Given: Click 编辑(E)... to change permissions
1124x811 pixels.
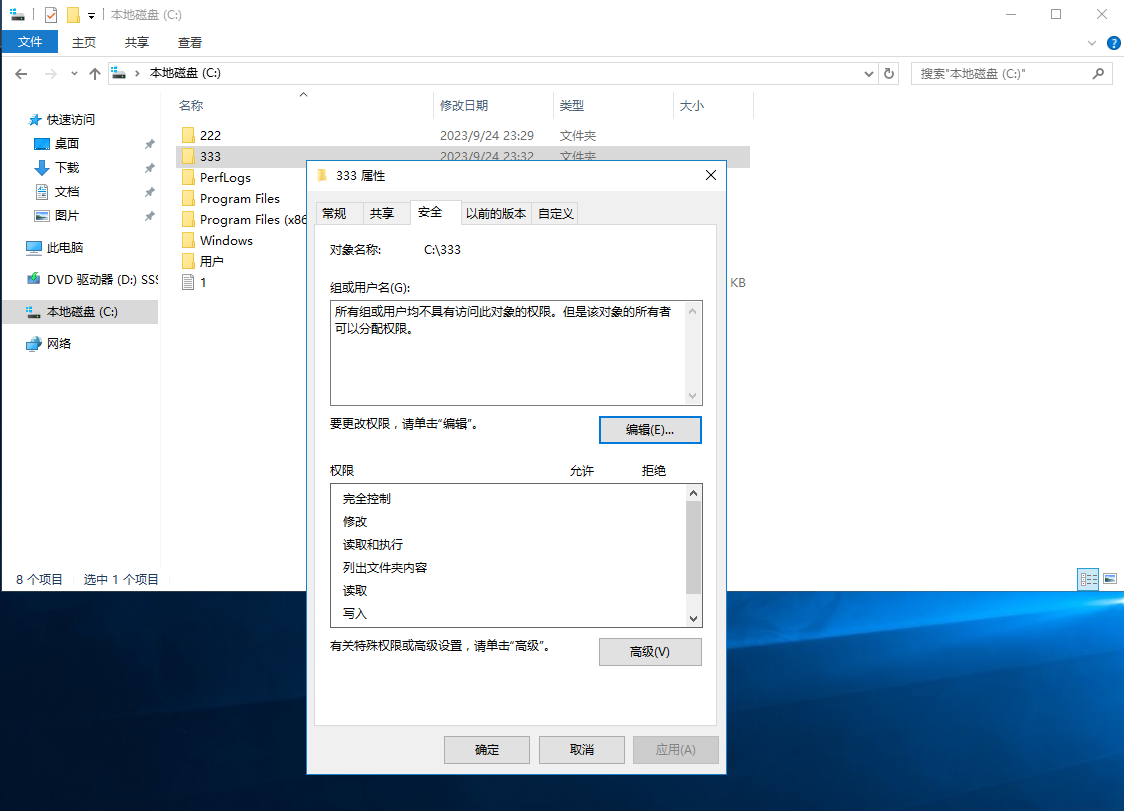Looking at the screenshot, I should click(650, 430).
